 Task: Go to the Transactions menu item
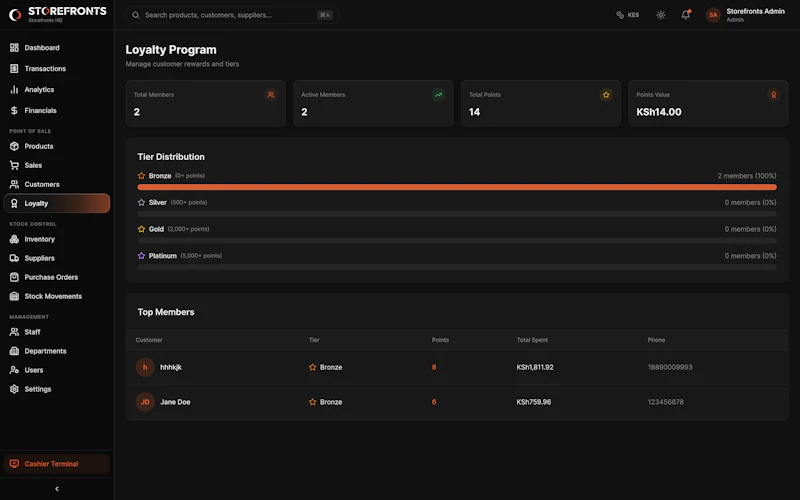tap(57, 68)
